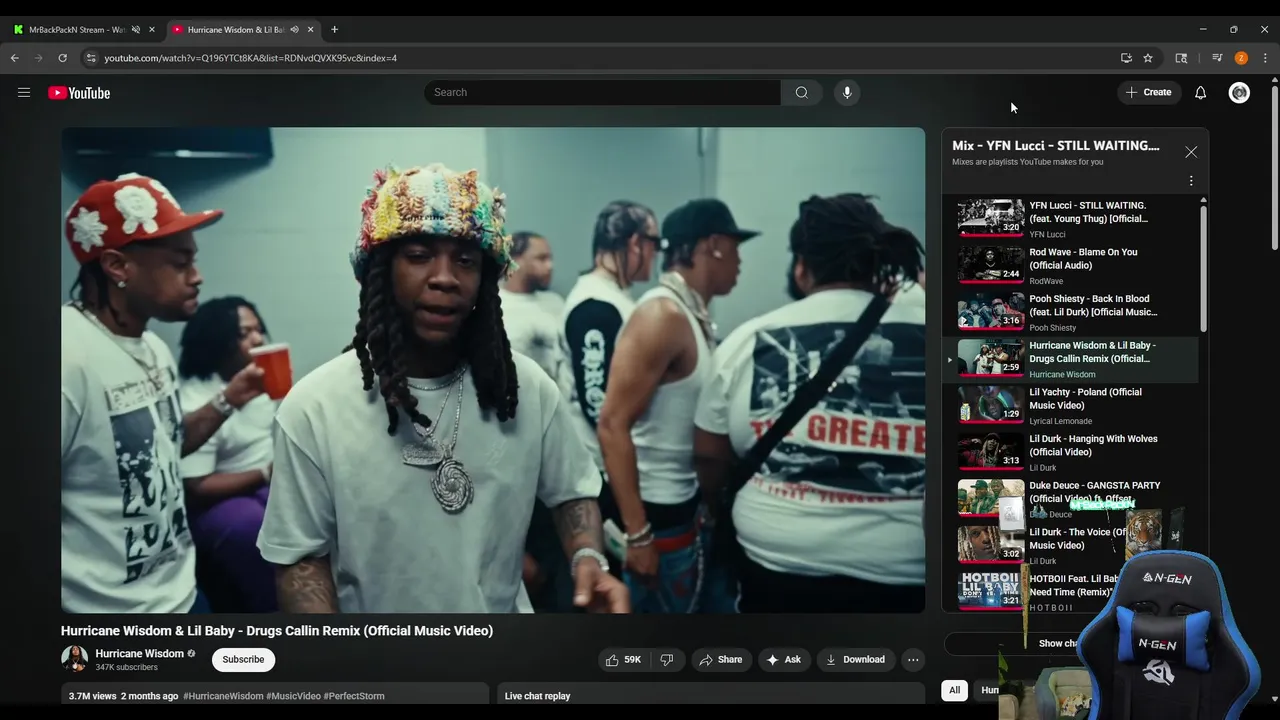Share this video
Screen dimensions: 1280x720
click(720, 659)
